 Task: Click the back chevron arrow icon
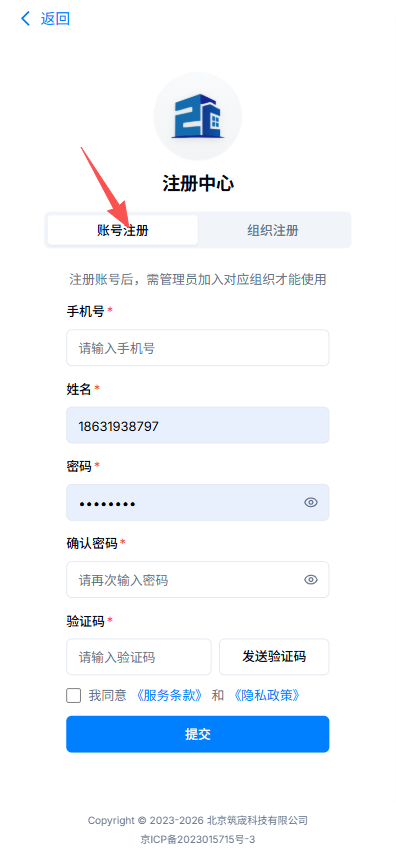point(25,19)
